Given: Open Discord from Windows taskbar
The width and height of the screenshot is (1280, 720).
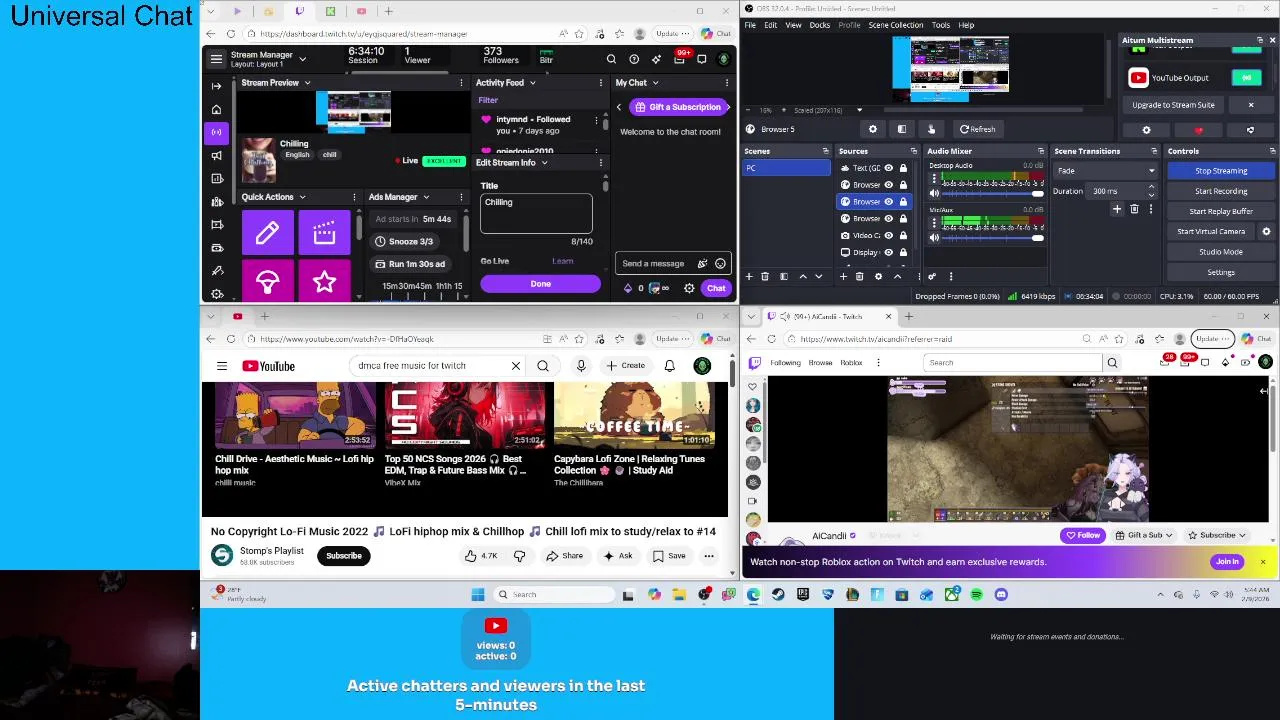Looking at the screenshot, I should [1001, 595].
